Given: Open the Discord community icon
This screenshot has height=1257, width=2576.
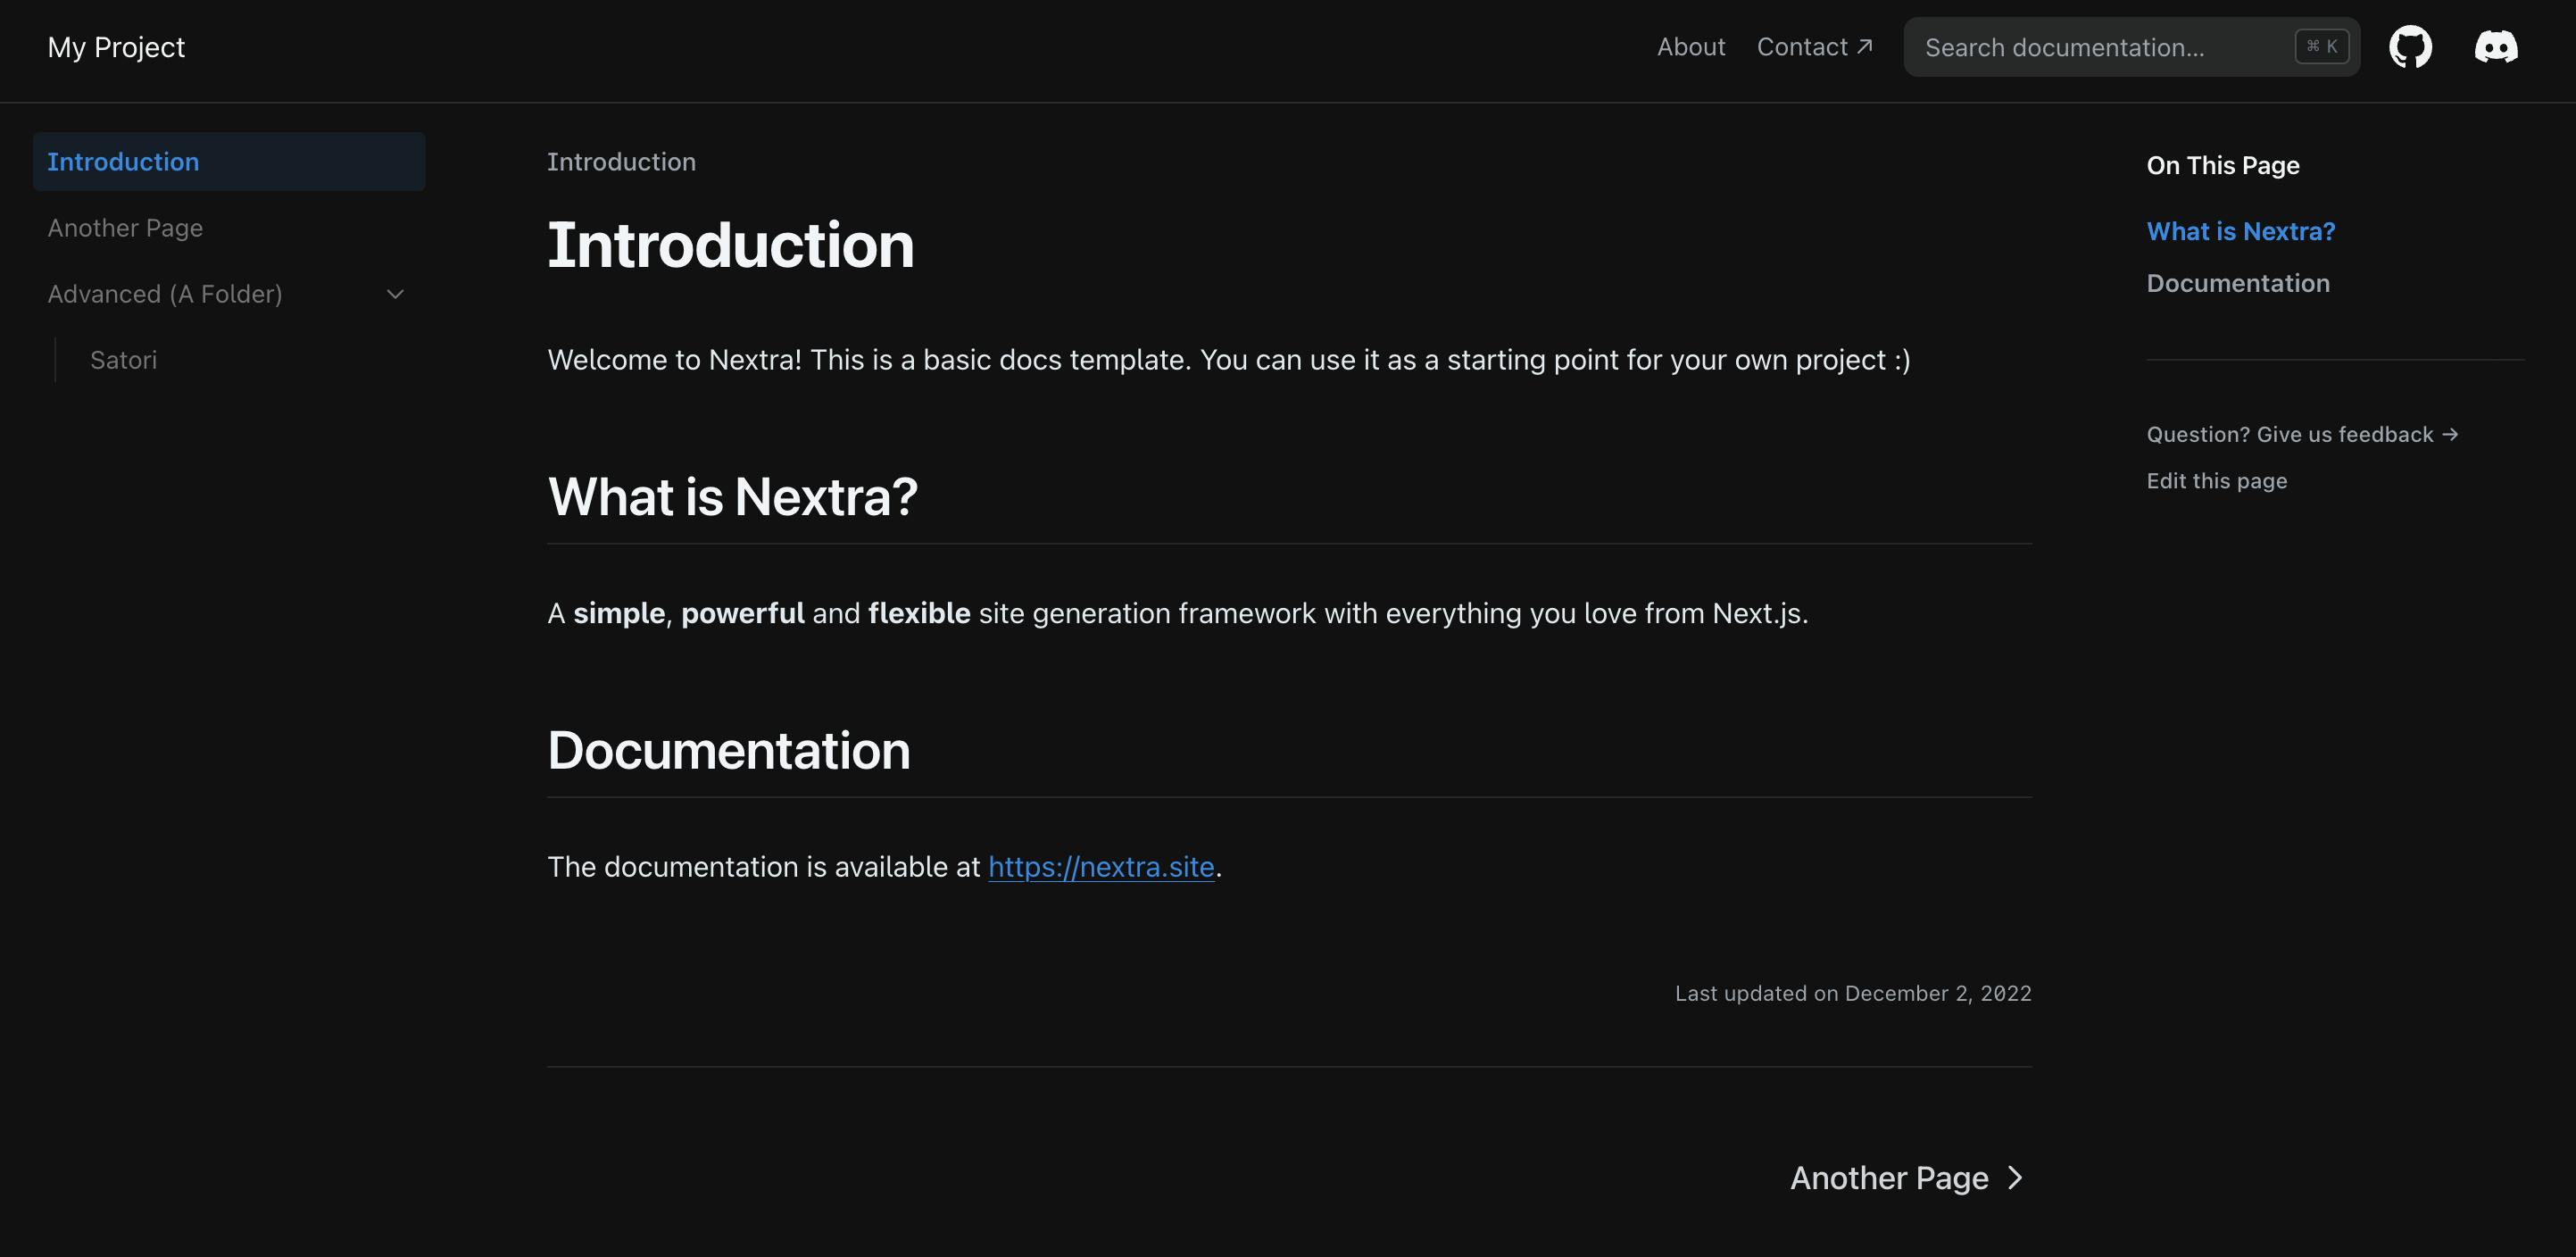Looking at the screenshot, I should [x=2495, y=46].
